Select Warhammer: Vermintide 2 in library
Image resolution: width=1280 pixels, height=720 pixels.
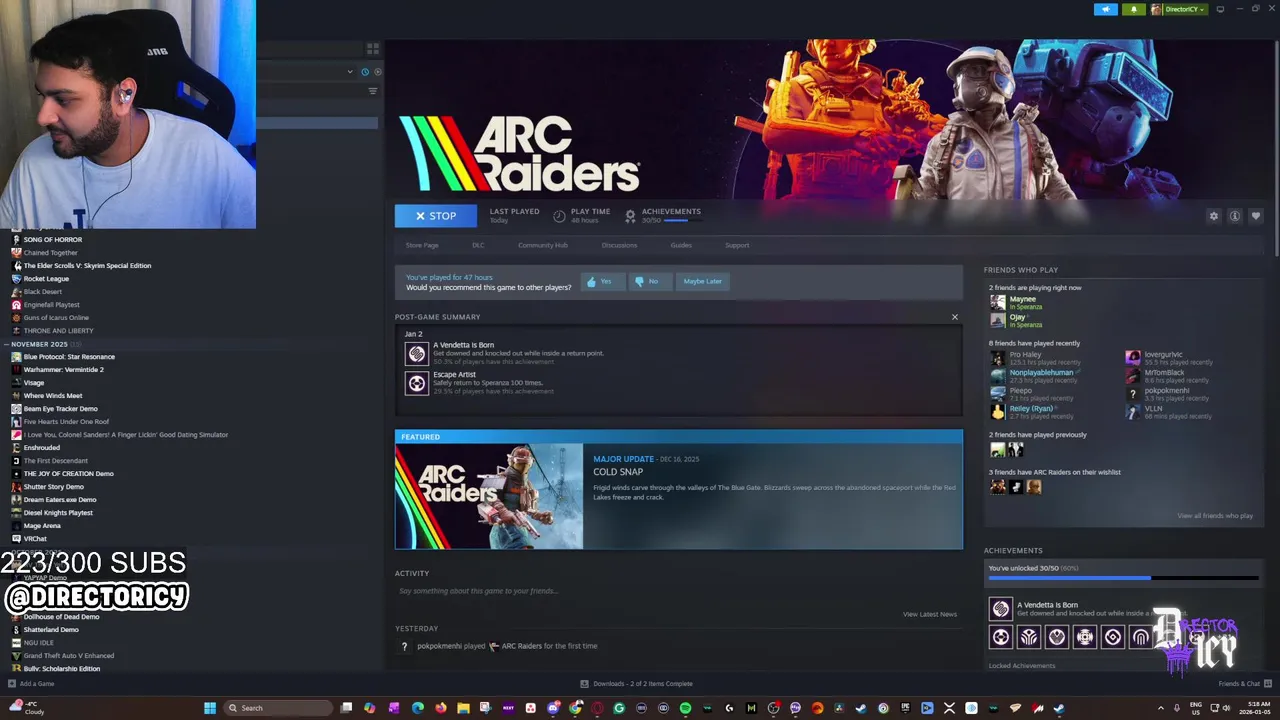point(63,370)
